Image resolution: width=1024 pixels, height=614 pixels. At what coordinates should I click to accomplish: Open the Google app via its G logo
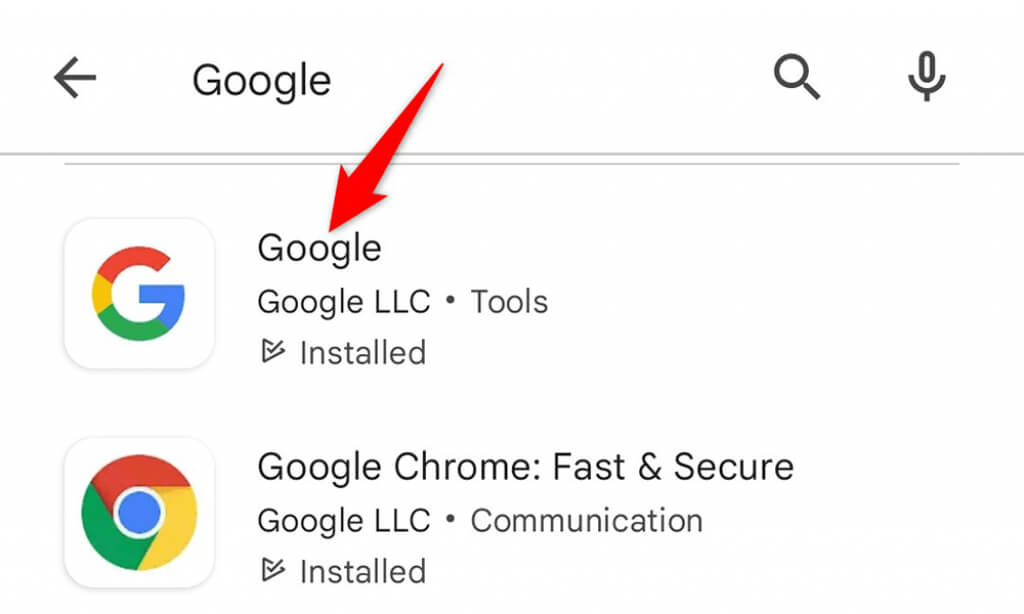coord(139,294)
